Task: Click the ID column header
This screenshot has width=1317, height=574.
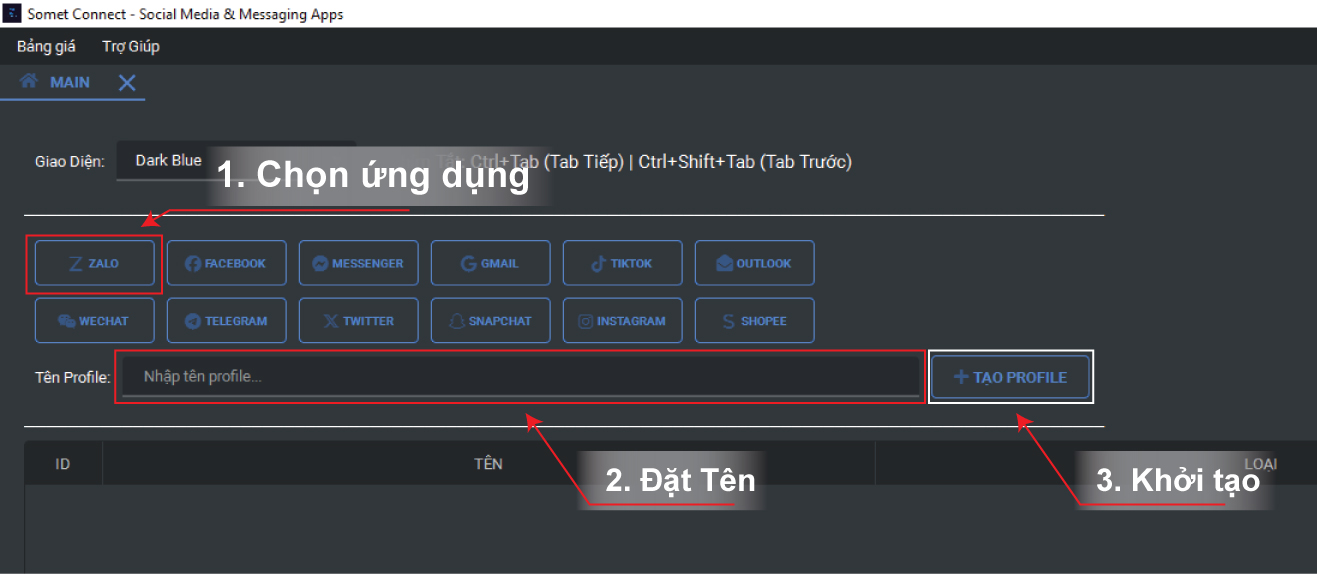Action: coord(63,464)
